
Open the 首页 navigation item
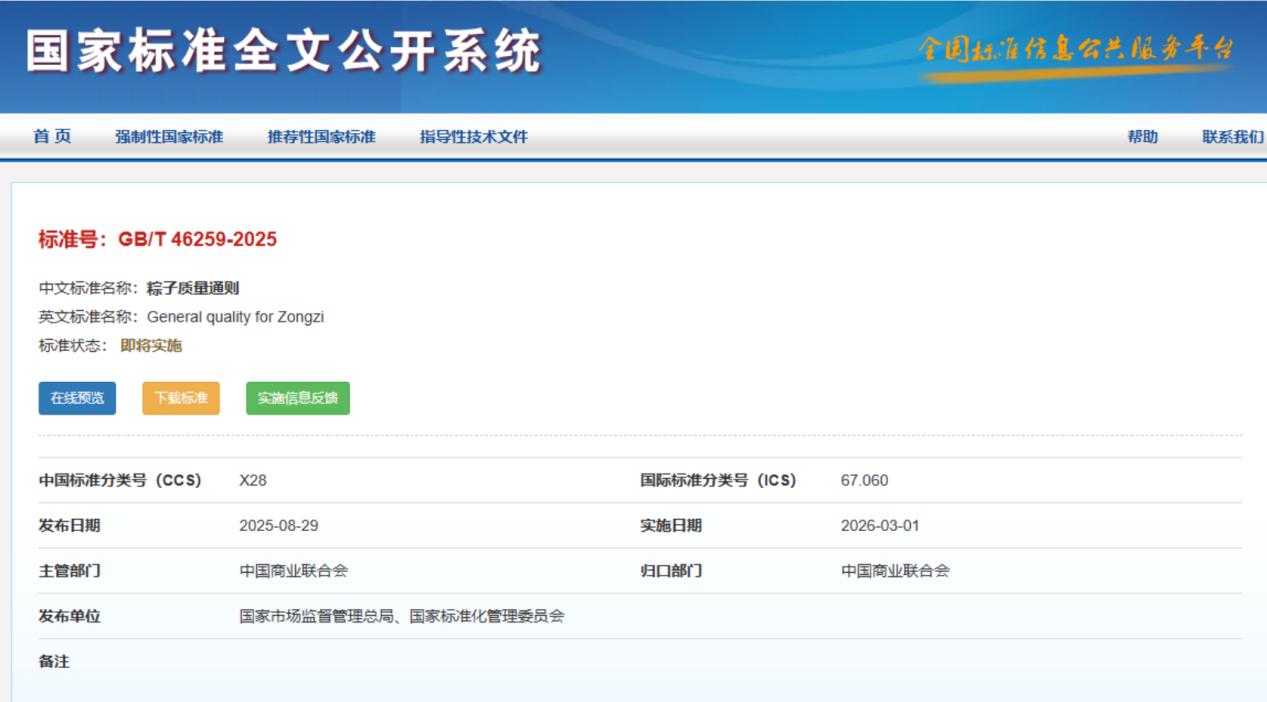(52, 137)
